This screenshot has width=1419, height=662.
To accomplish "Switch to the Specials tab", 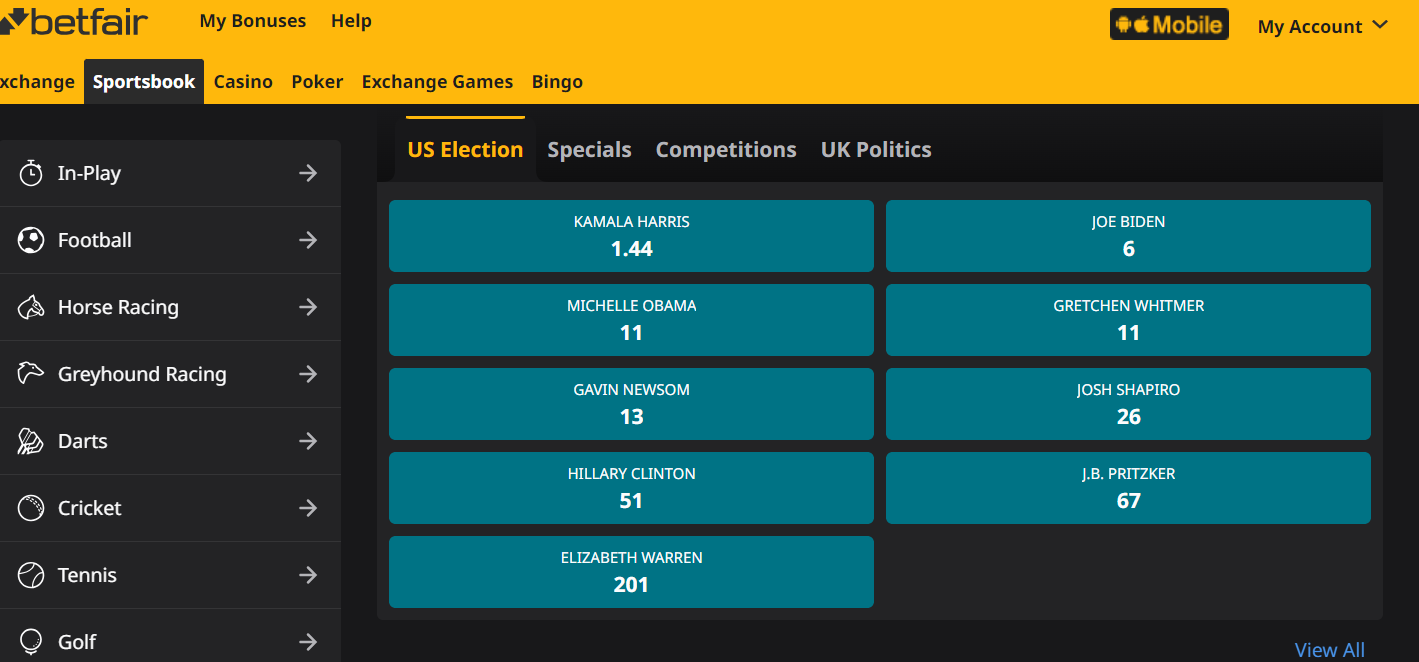I will point(589,150).
